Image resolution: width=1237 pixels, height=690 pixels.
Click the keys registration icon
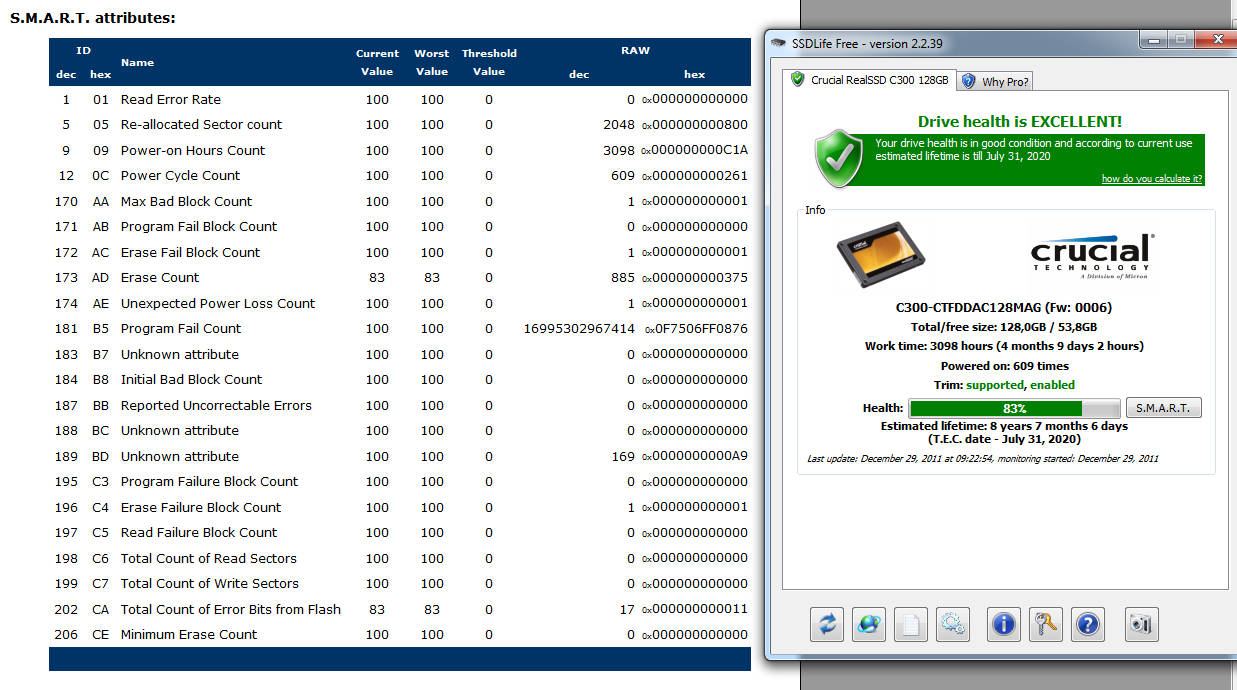coord(1045,625)
